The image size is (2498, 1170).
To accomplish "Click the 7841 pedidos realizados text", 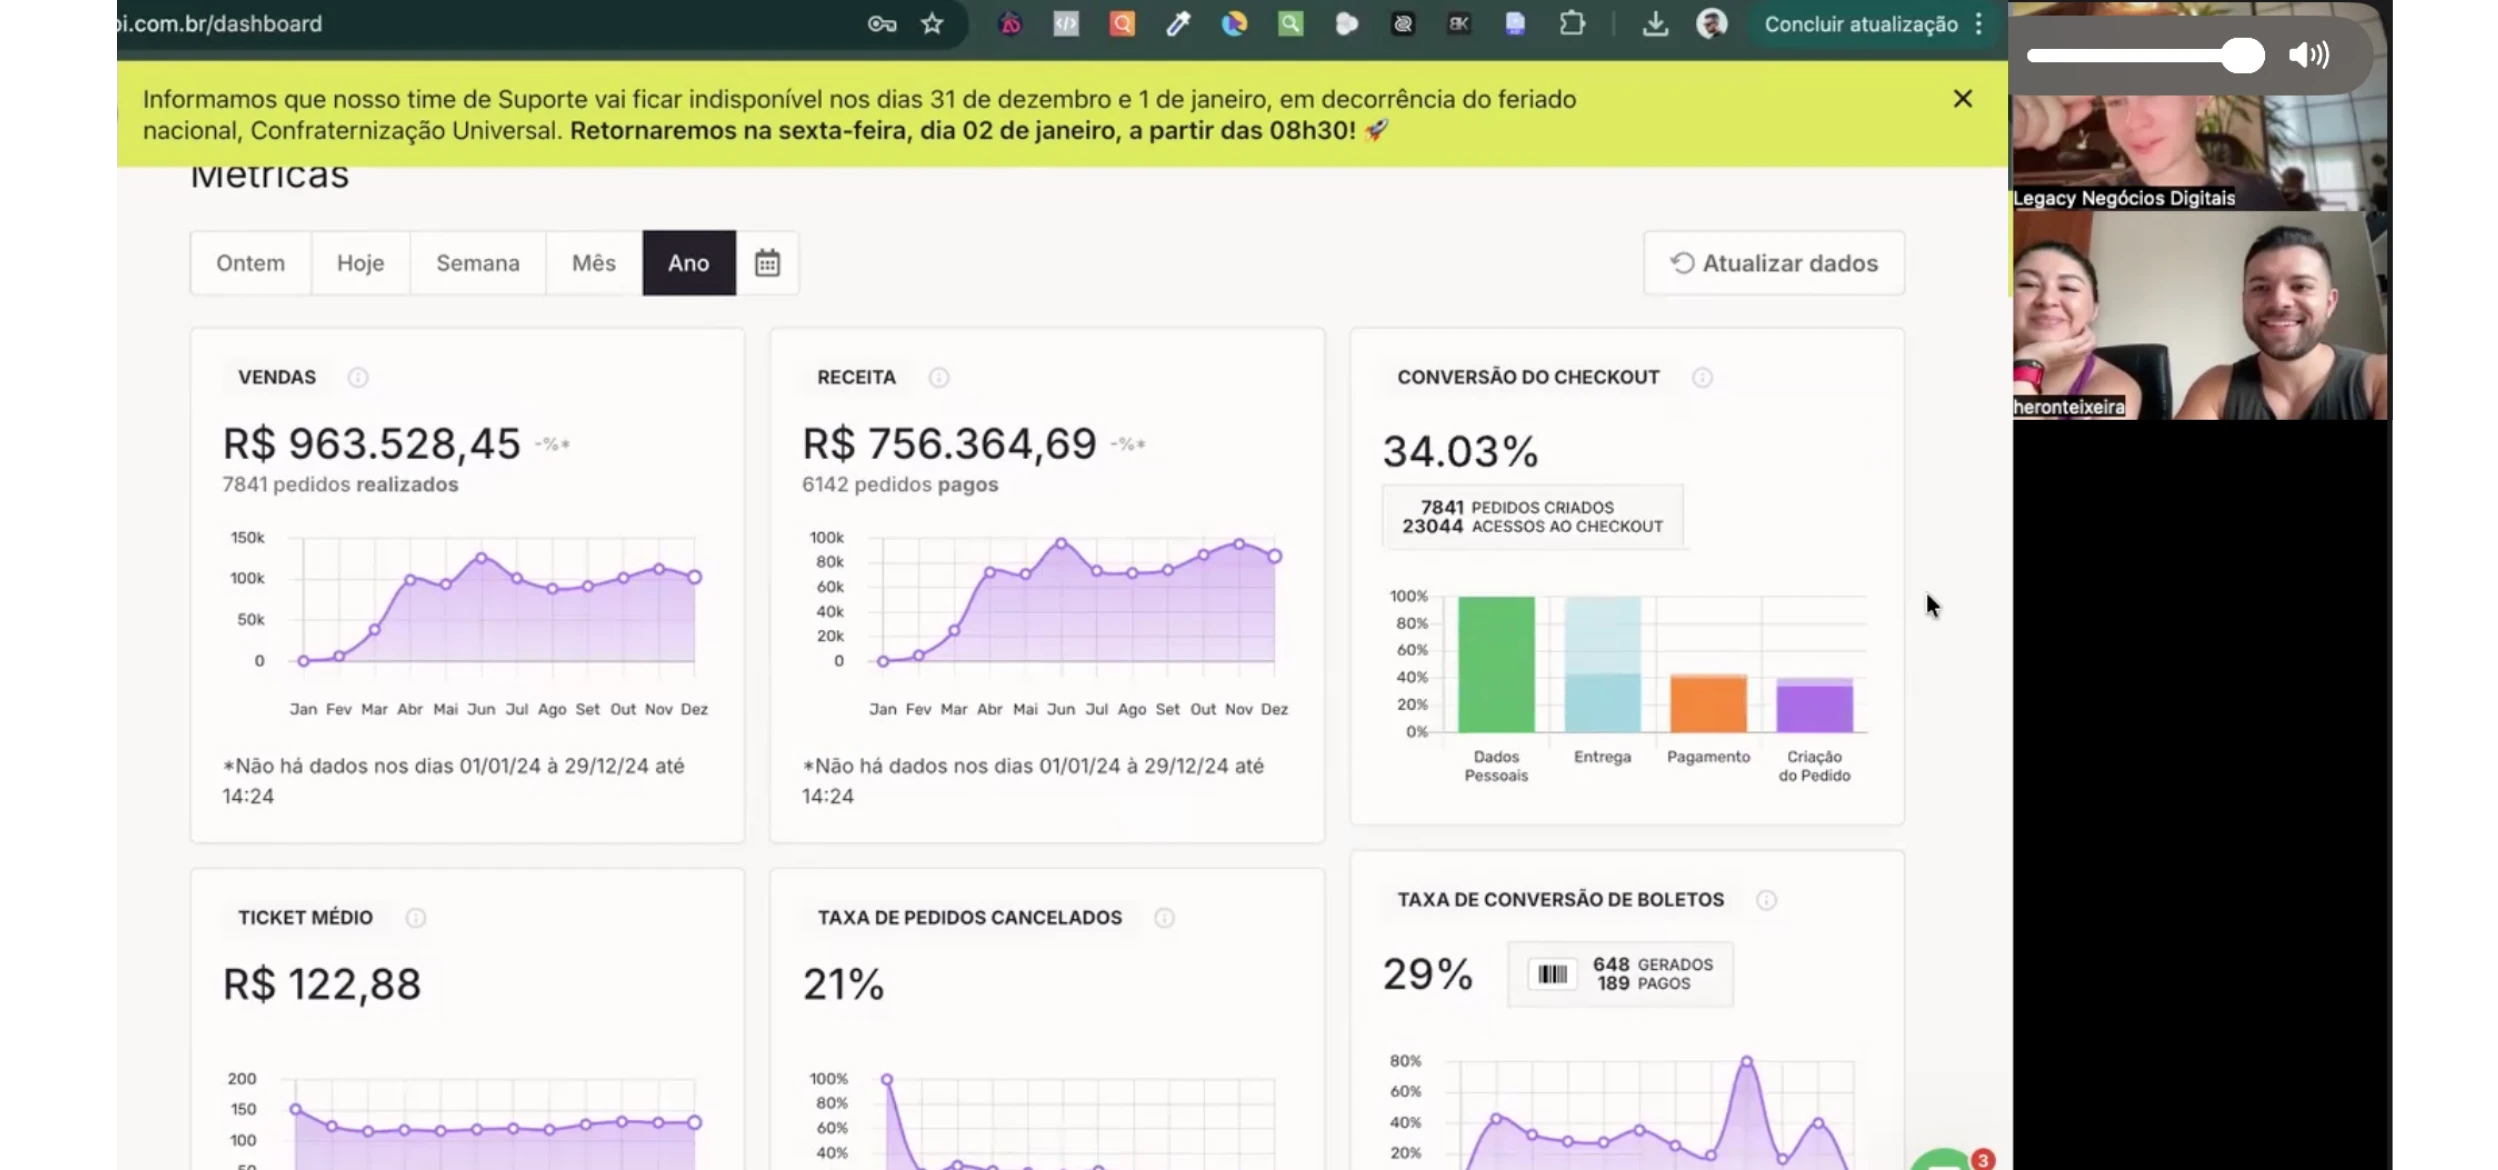I will [340, 485].
